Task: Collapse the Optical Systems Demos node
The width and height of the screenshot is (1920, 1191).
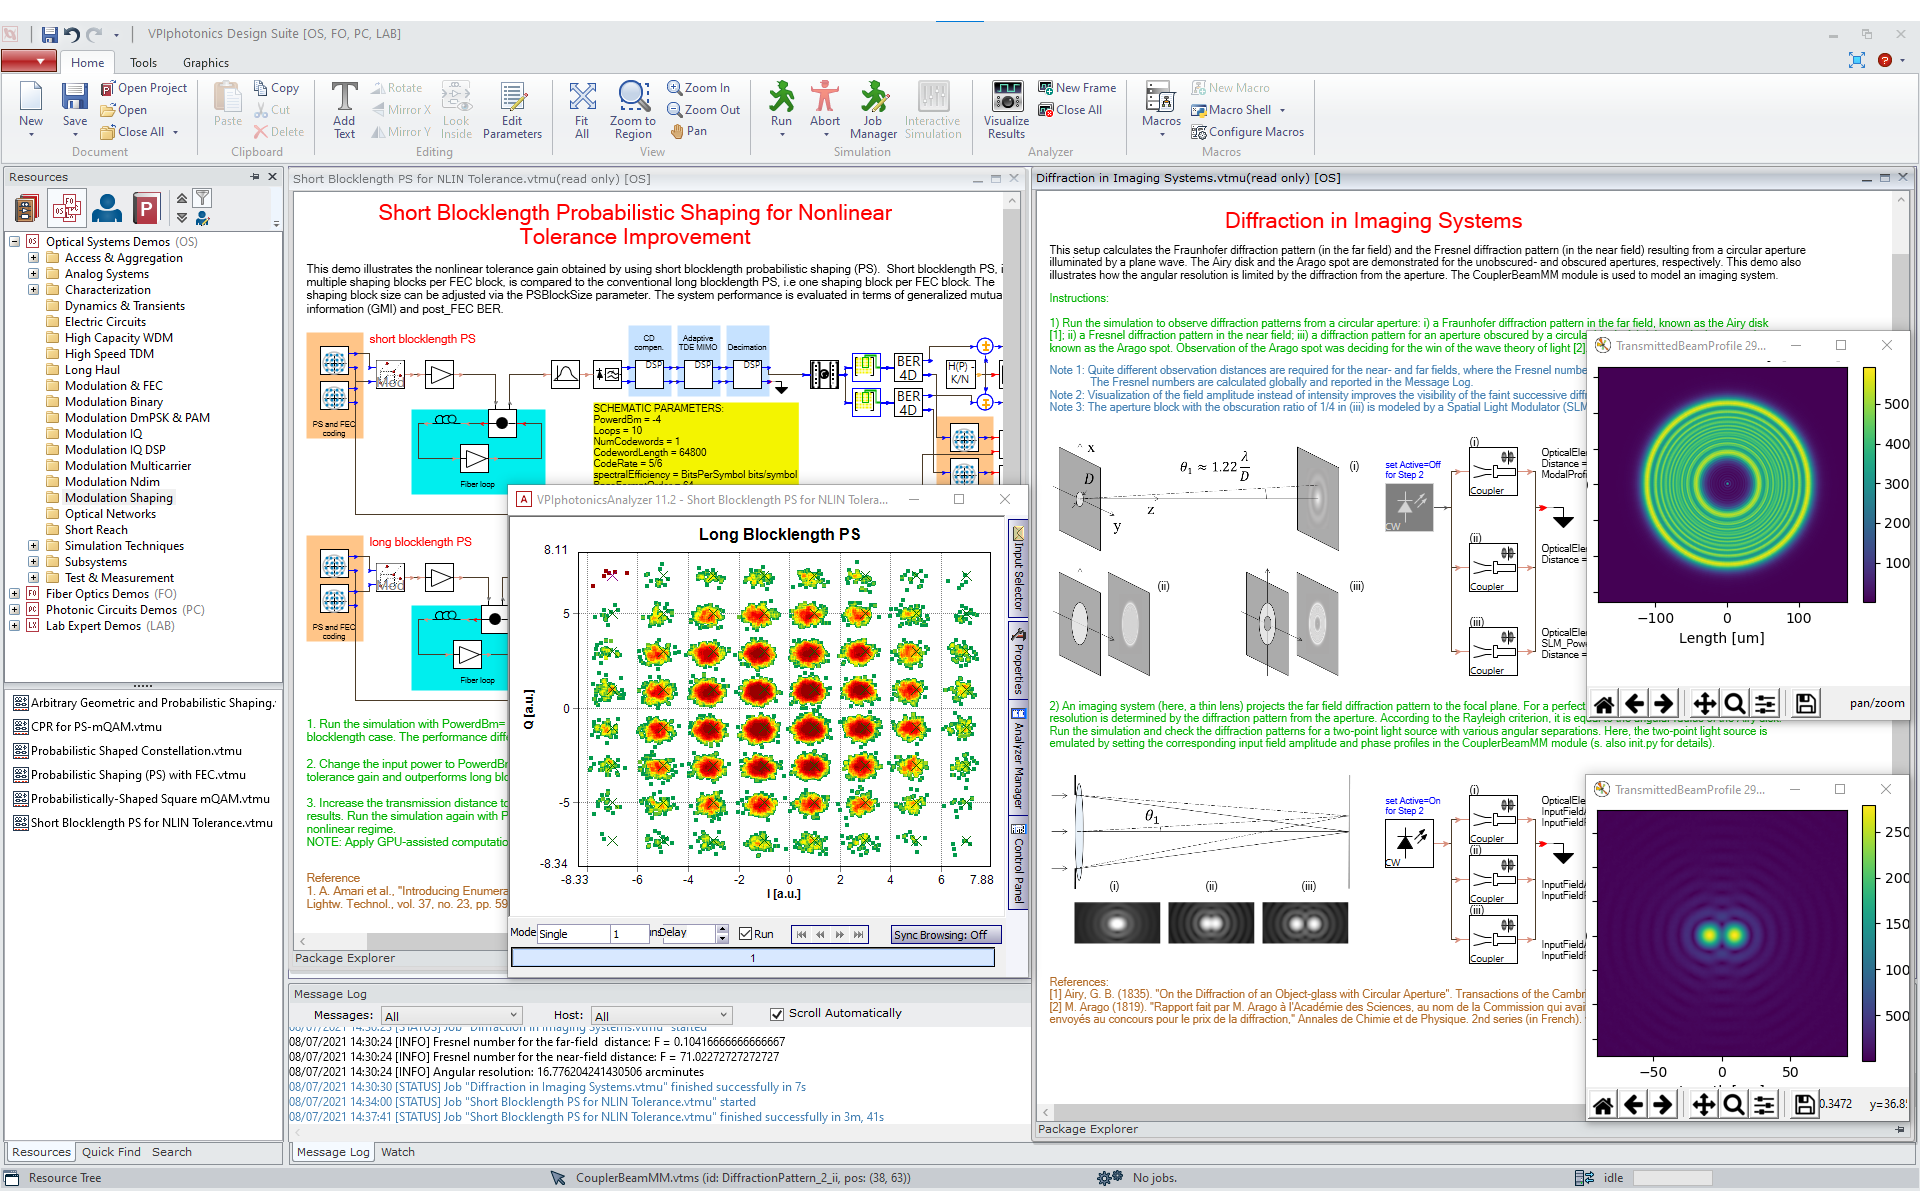Action: pos(14,242)
